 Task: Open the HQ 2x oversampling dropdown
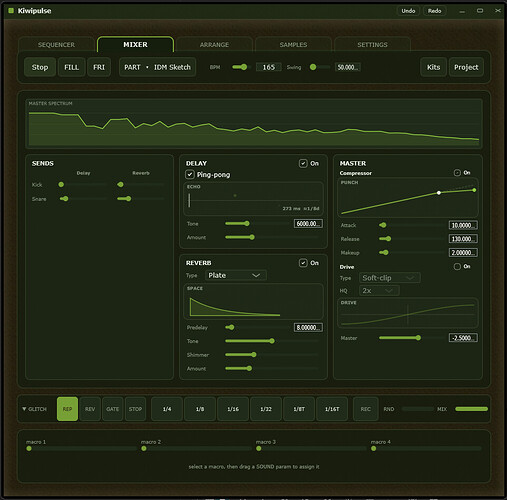click(x=379, y=291)
